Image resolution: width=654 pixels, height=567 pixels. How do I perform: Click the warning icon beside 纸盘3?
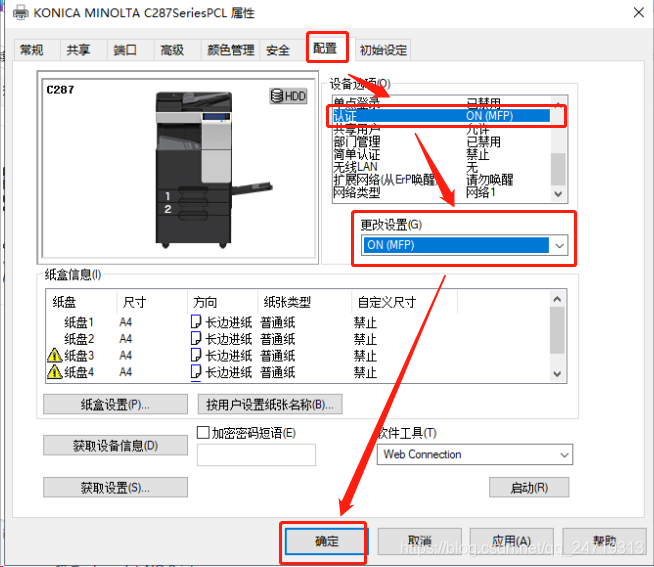55,355
